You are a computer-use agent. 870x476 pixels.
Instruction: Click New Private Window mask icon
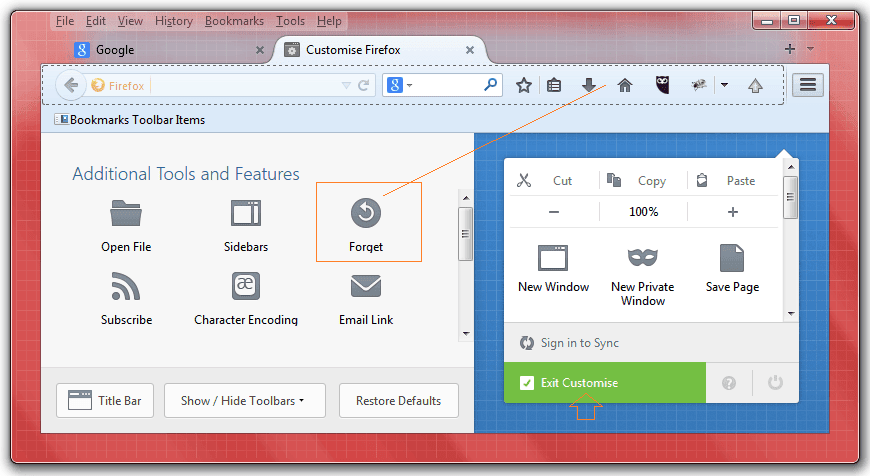click(x=643, y=257)
